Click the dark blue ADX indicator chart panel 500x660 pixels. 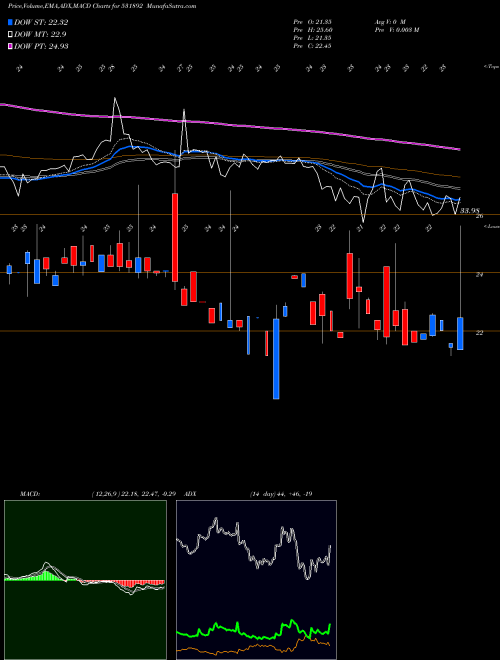[256, 580]
